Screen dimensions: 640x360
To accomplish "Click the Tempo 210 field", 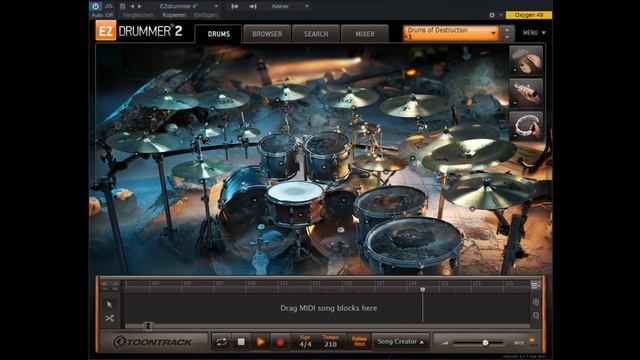I will click(330, 342).
